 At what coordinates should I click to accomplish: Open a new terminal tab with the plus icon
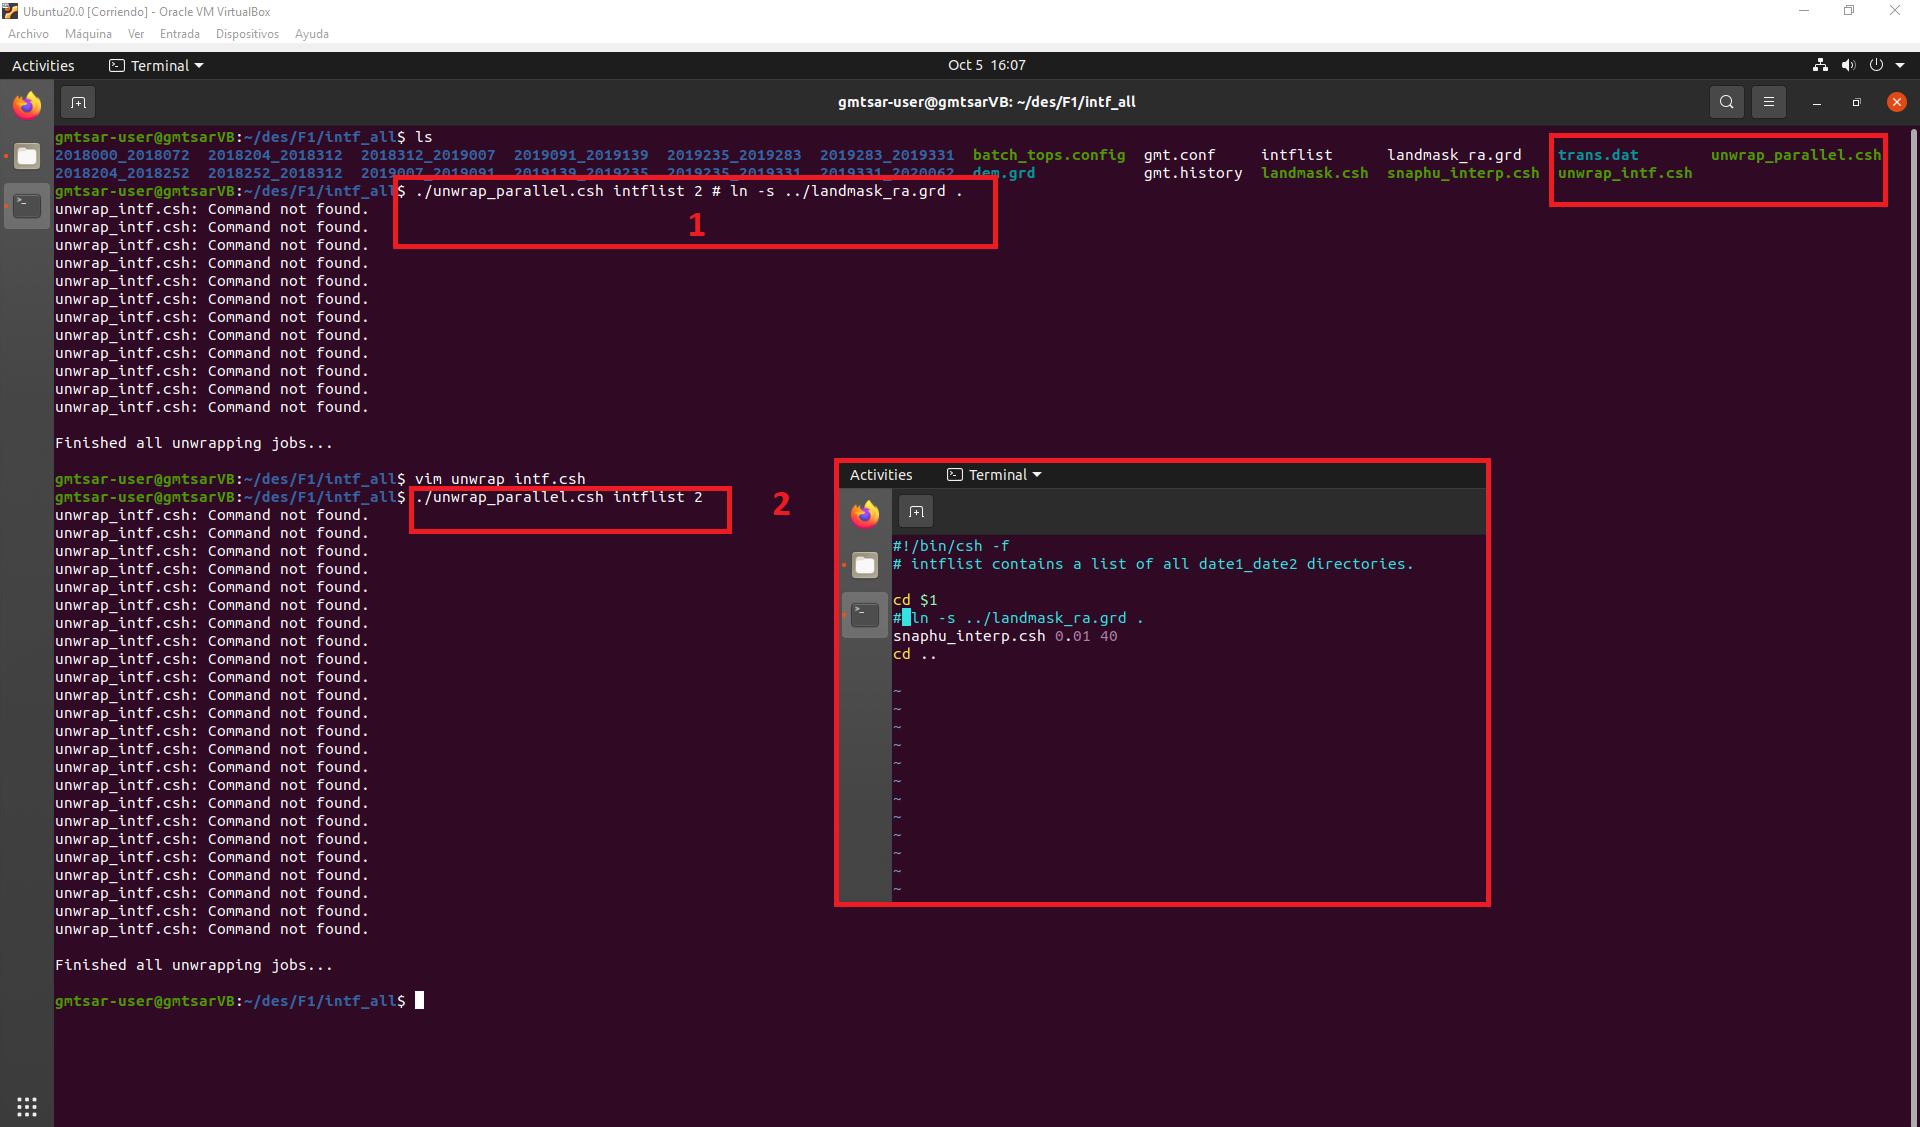click(x=78, y=102)
